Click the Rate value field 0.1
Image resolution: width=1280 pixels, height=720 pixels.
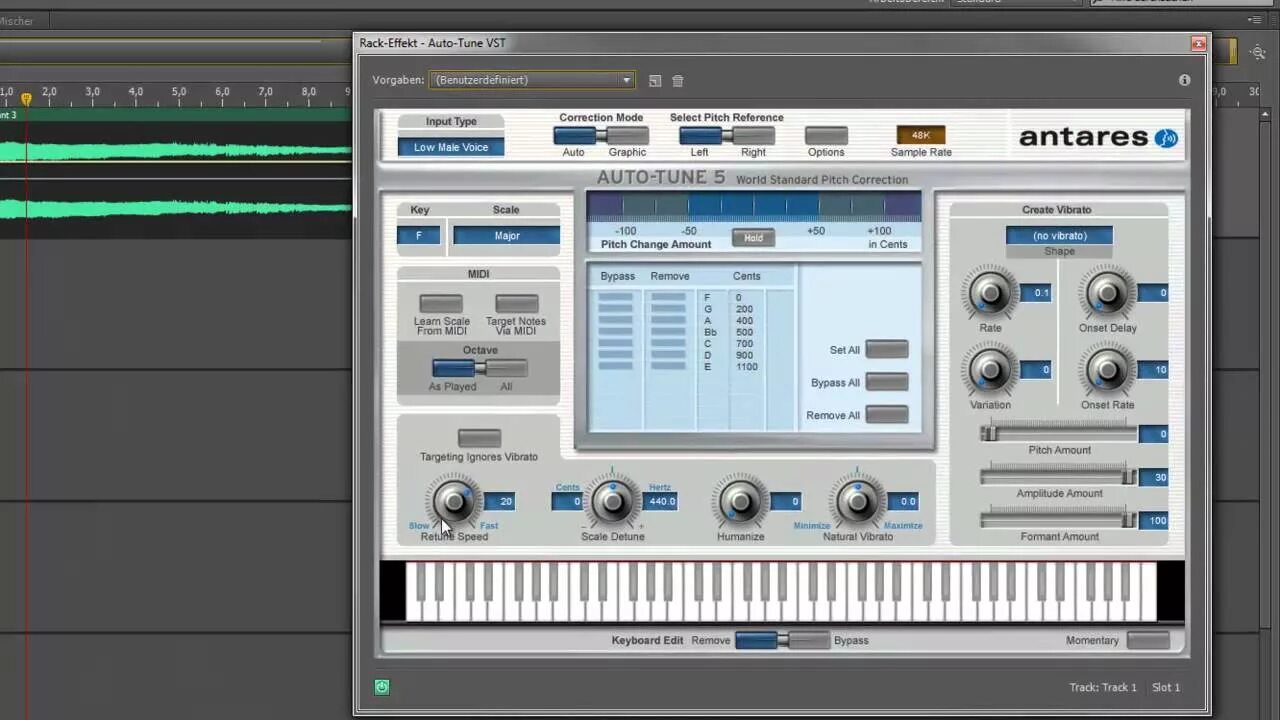[x=1036, y=293]
